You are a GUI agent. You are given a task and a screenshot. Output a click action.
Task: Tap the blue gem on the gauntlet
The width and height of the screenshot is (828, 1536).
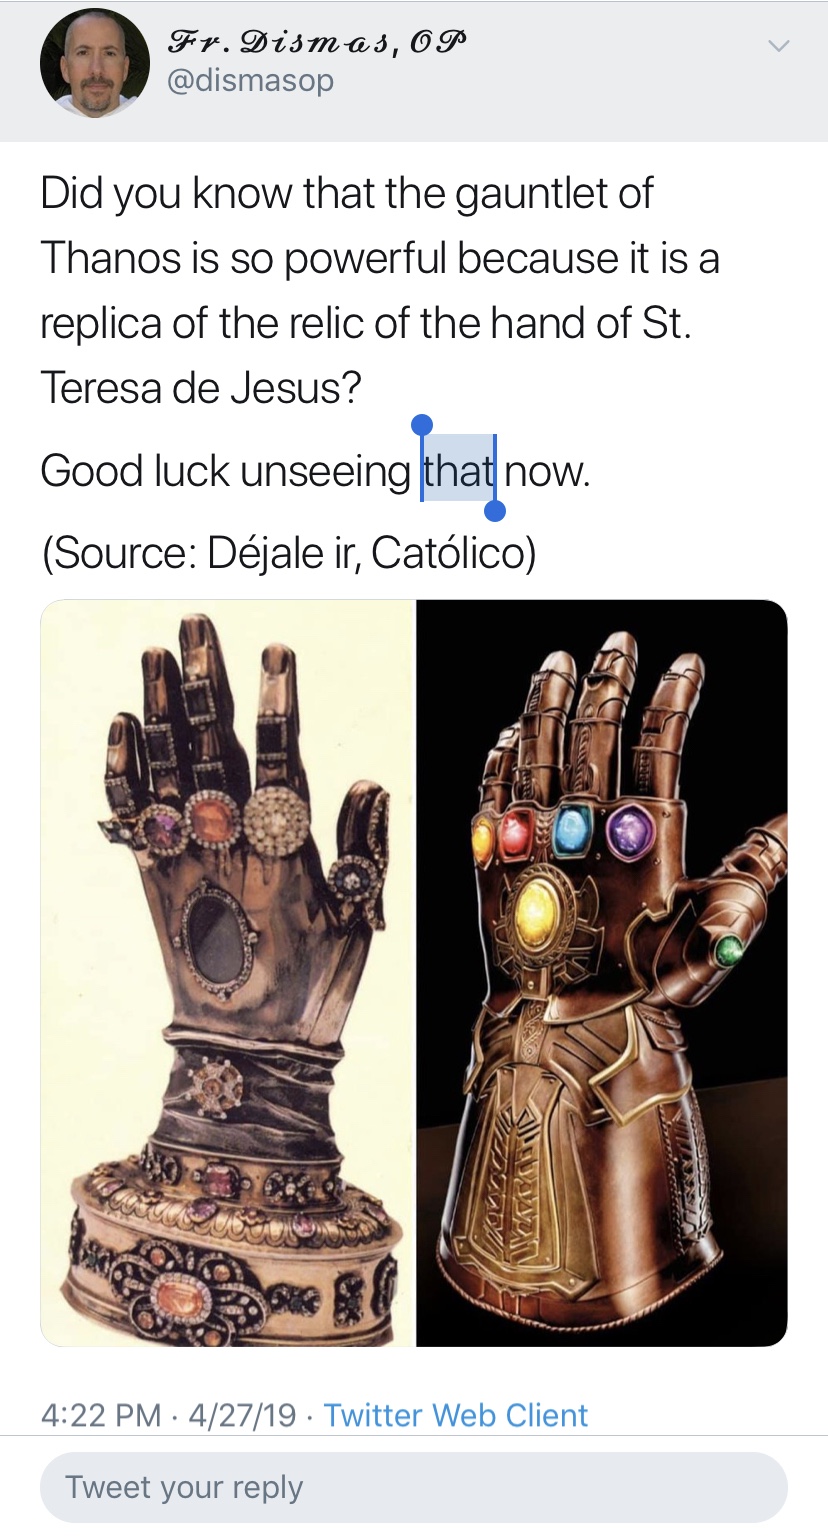click(x=573, y=826)
